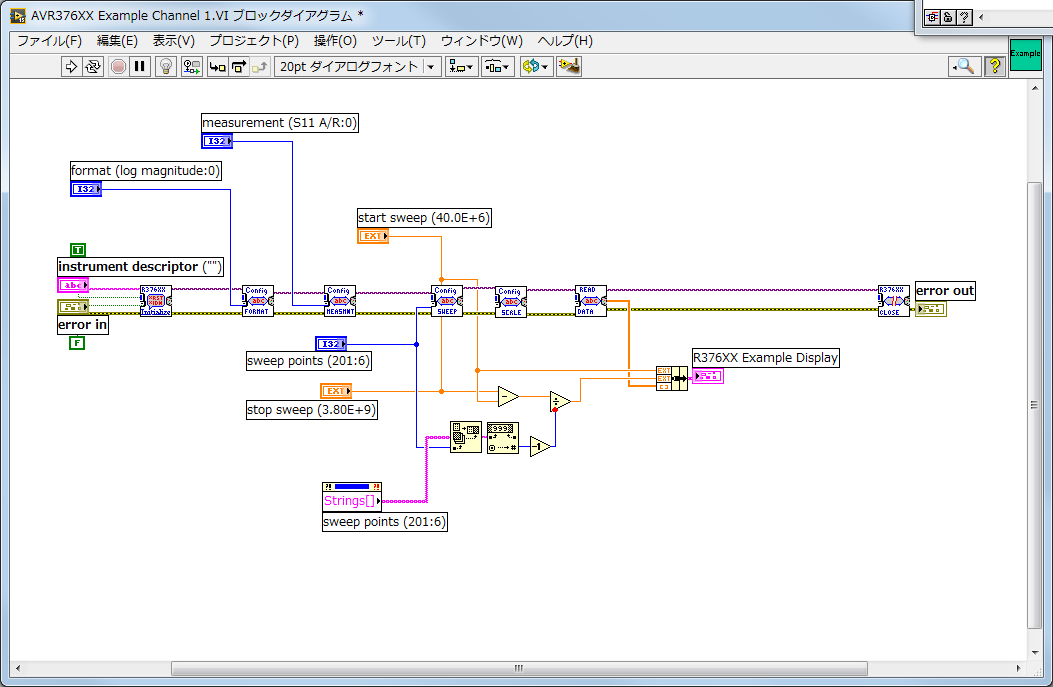Select the format I32 terminal
Image resolution: width=1053 pixels, height=687 pixels.
click(86, 189)
